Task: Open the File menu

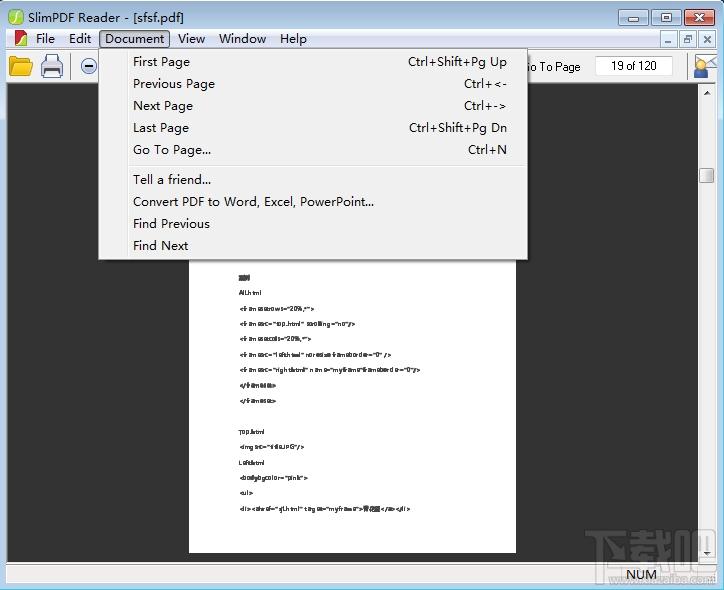Action: (45, 39)
